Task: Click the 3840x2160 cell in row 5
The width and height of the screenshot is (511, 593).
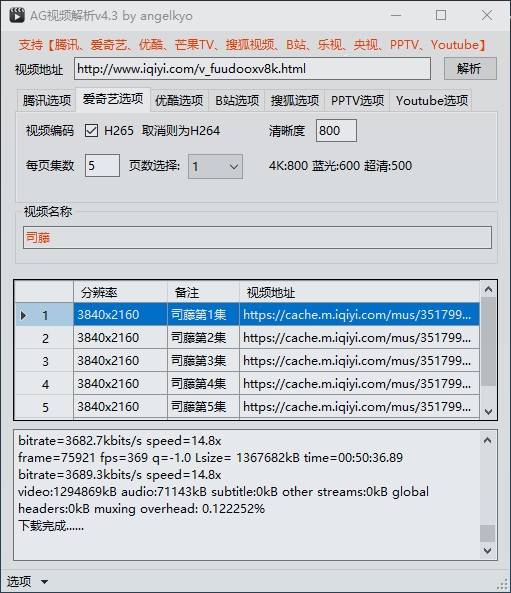Action: 120,407
